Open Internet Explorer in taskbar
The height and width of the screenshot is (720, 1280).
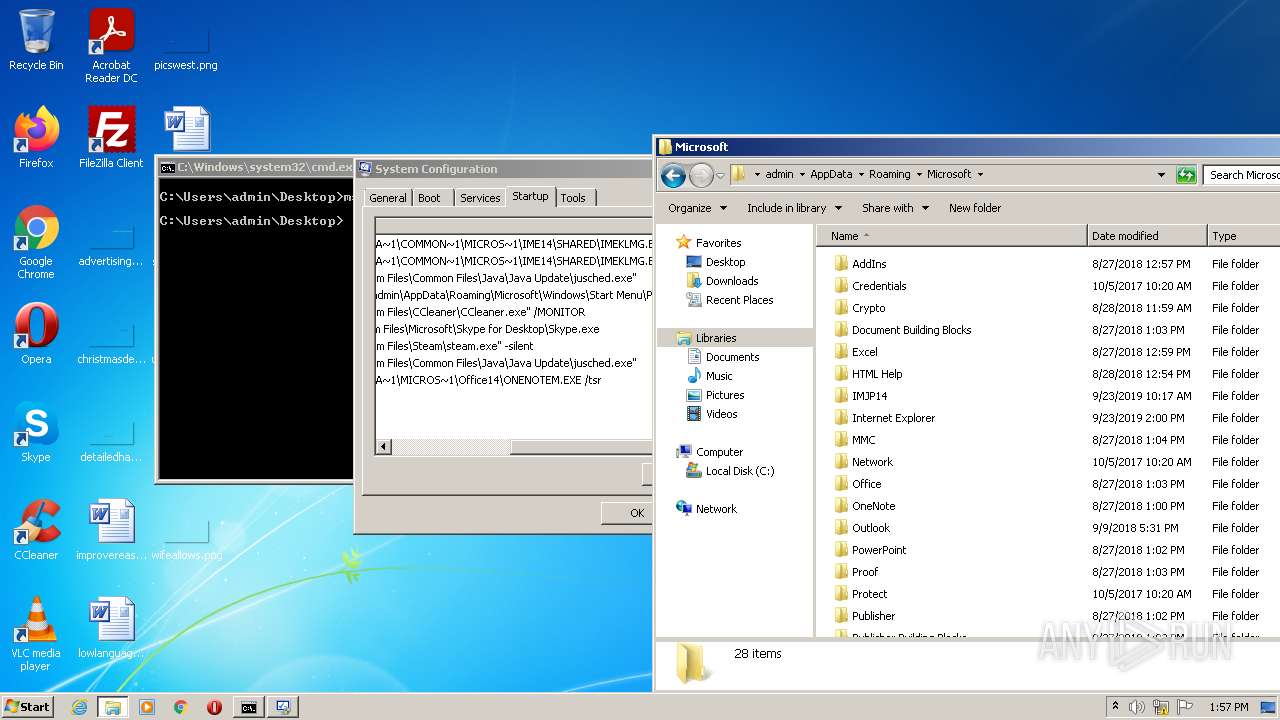point(80,707)
